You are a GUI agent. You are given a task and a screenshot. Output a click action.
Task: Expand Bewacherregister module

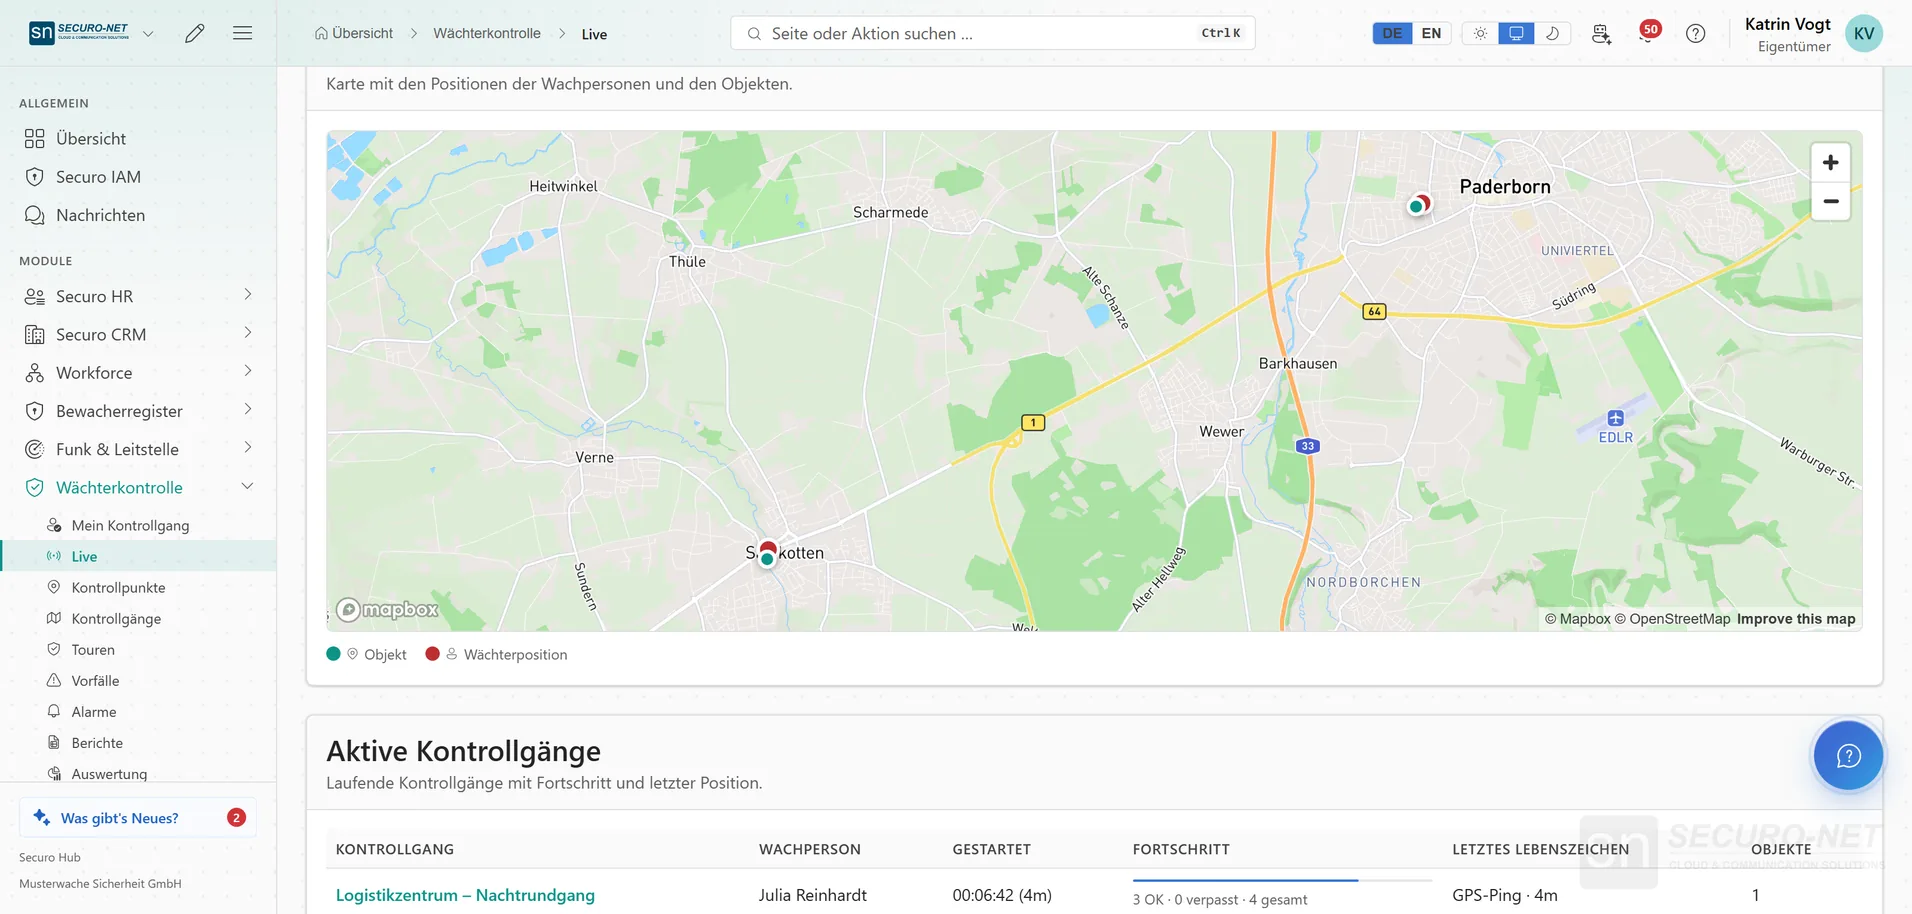tap(138, 411)
